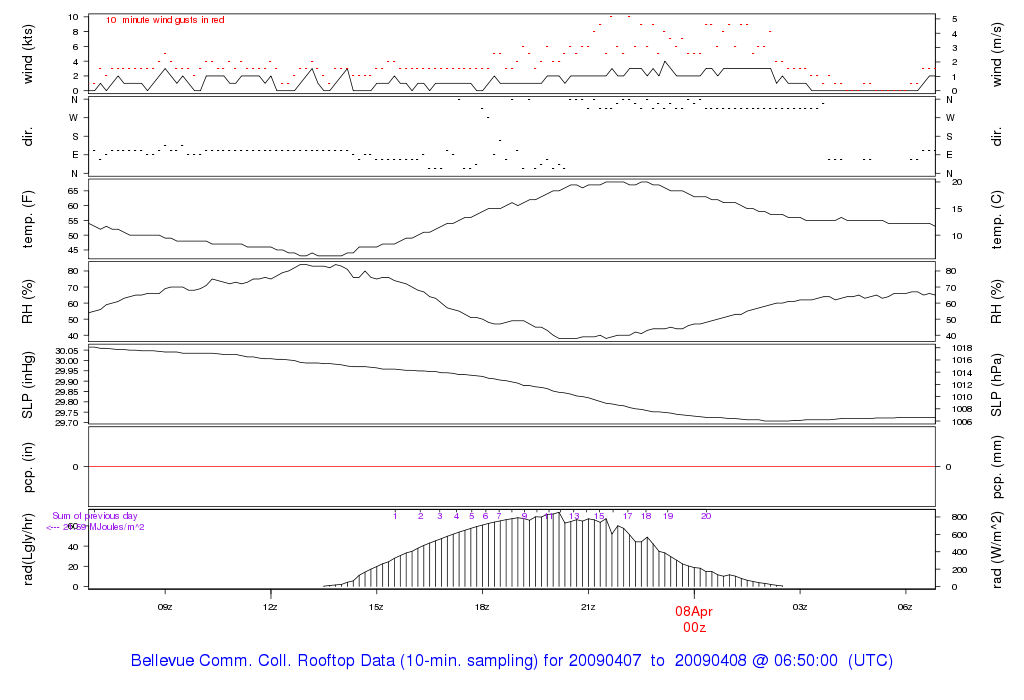The height and width of the screenshot is (700, 1024).
Task: Select the '03z' time tick label
Action: pos(800,607)
